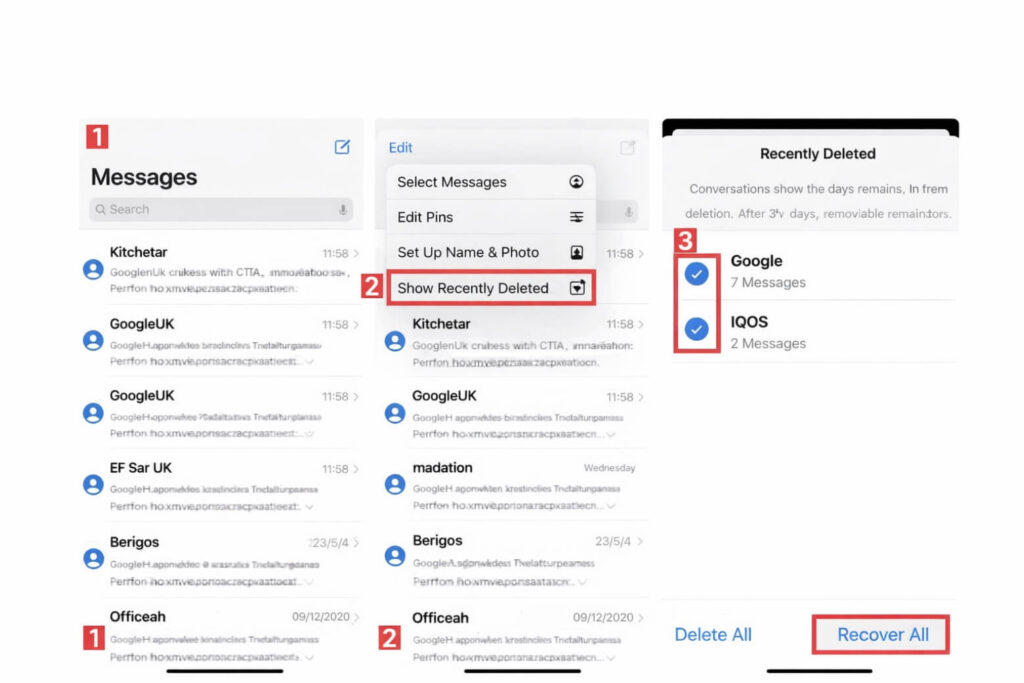Tap the Delete All button
This screenshot has width=1024, height=683.
point(713,634)
